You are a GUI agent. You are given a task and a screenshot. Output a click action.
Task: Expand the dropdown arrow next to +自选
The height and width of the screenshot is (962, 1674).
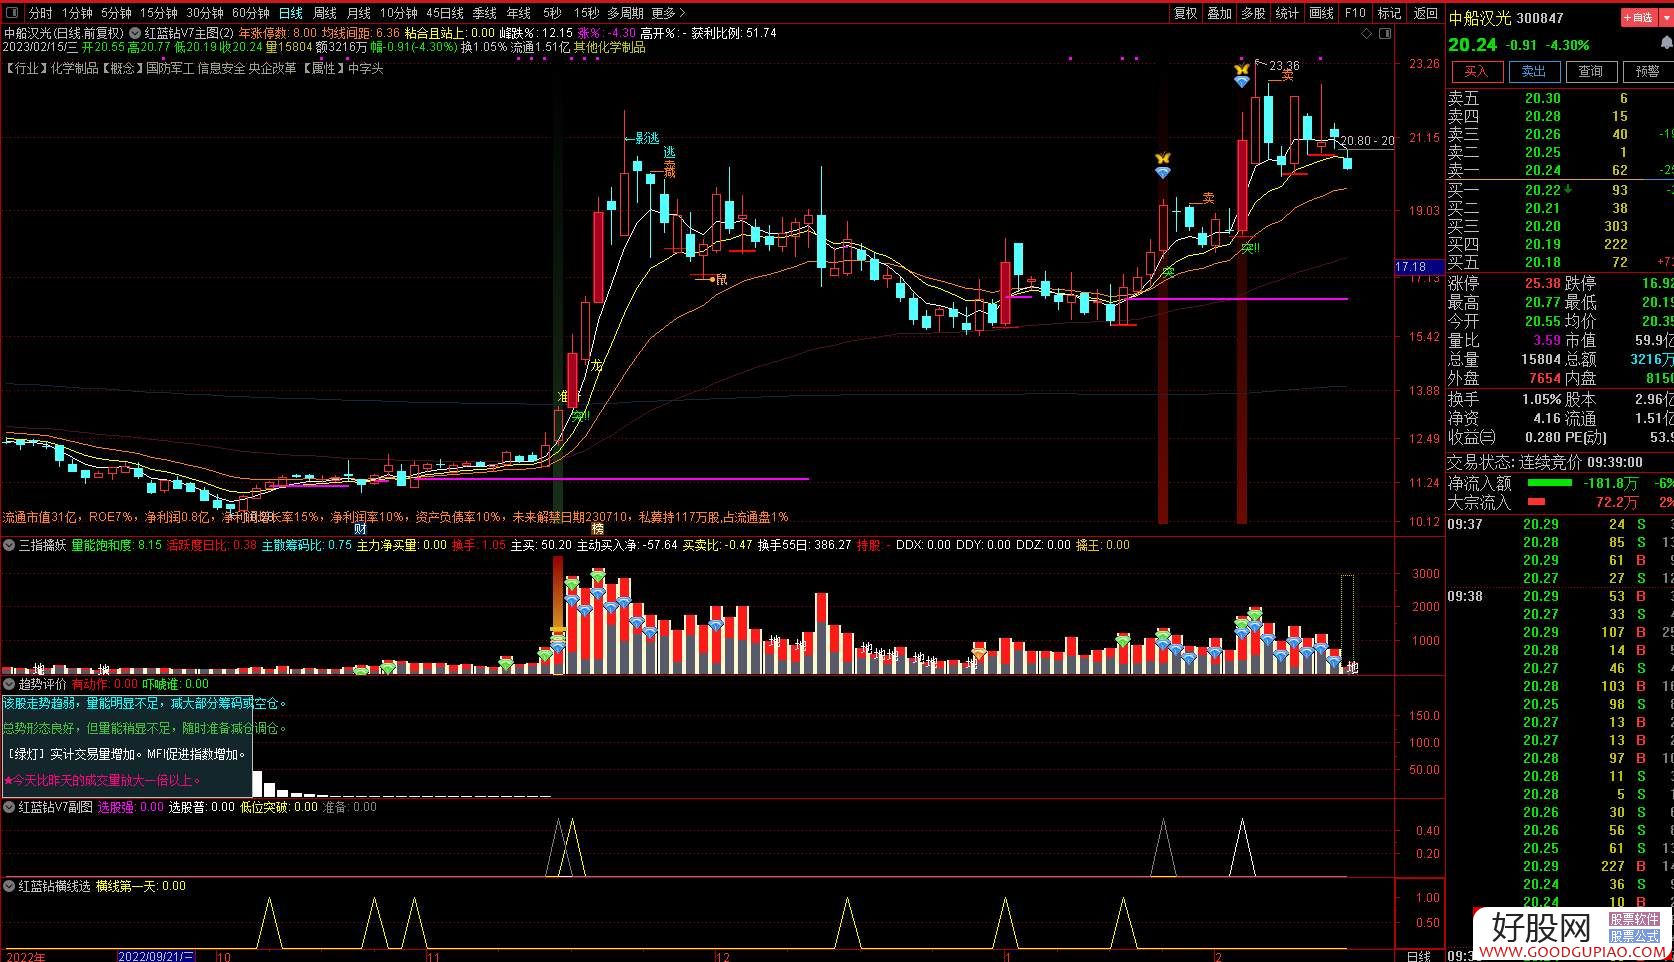click(x=1664, y=17)
